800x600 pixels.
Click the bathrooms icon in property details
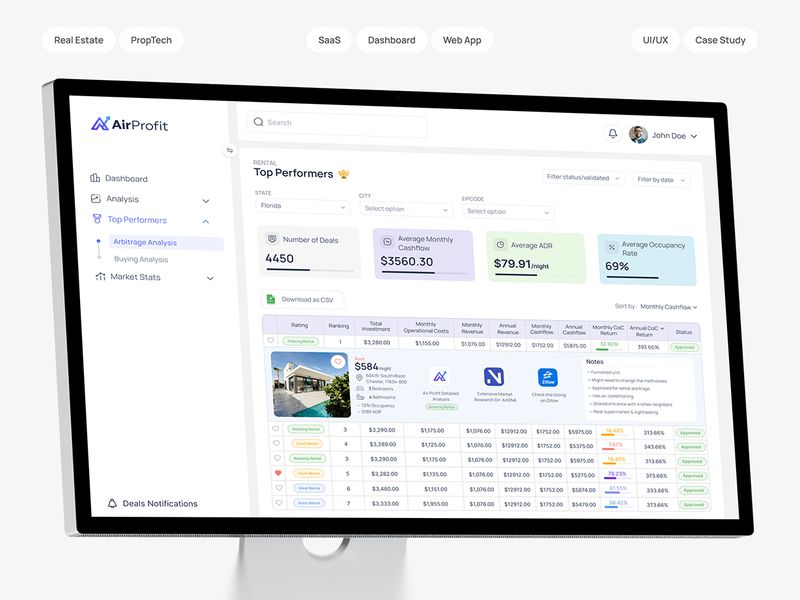[360, 396]
